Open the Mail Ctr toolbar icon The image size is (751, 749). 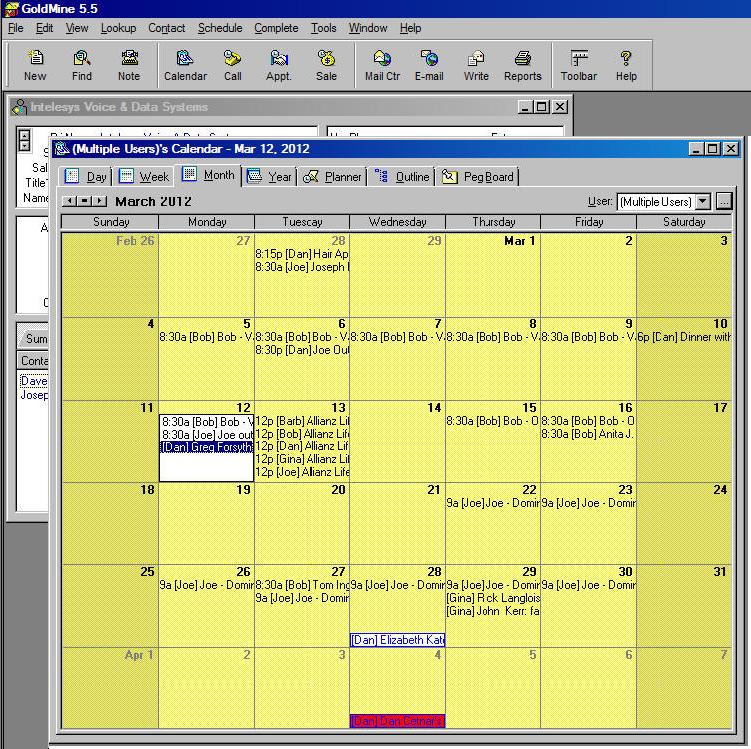[382, 65]
